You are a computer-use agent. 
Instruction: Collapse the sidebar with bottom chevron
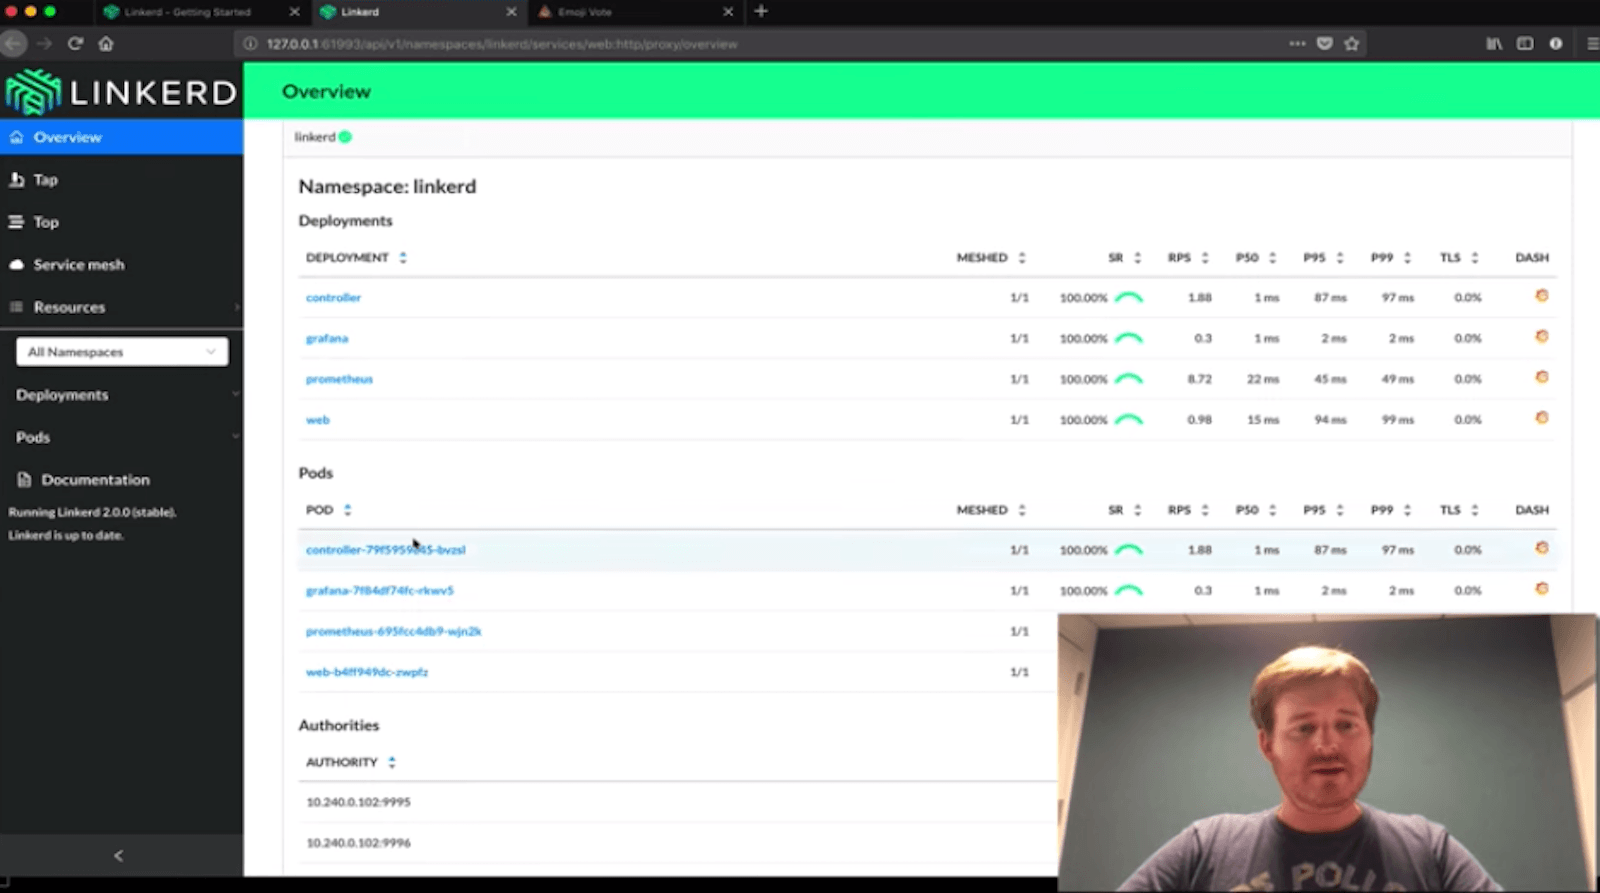click(119, 855)
